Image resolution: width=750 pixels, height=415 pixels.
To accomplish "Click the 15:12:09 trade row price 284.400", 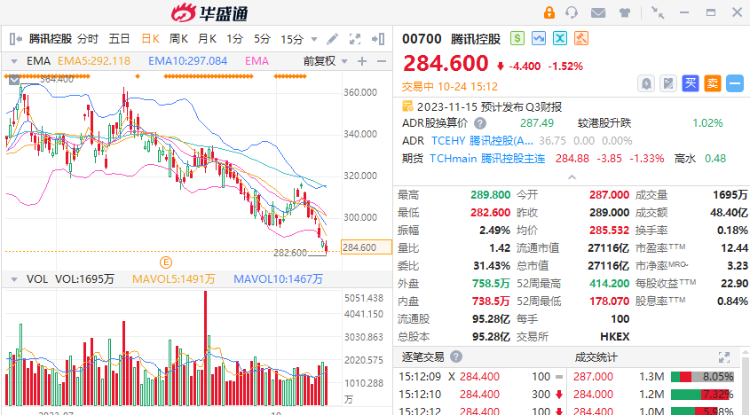I will click(x=480, y=377).
